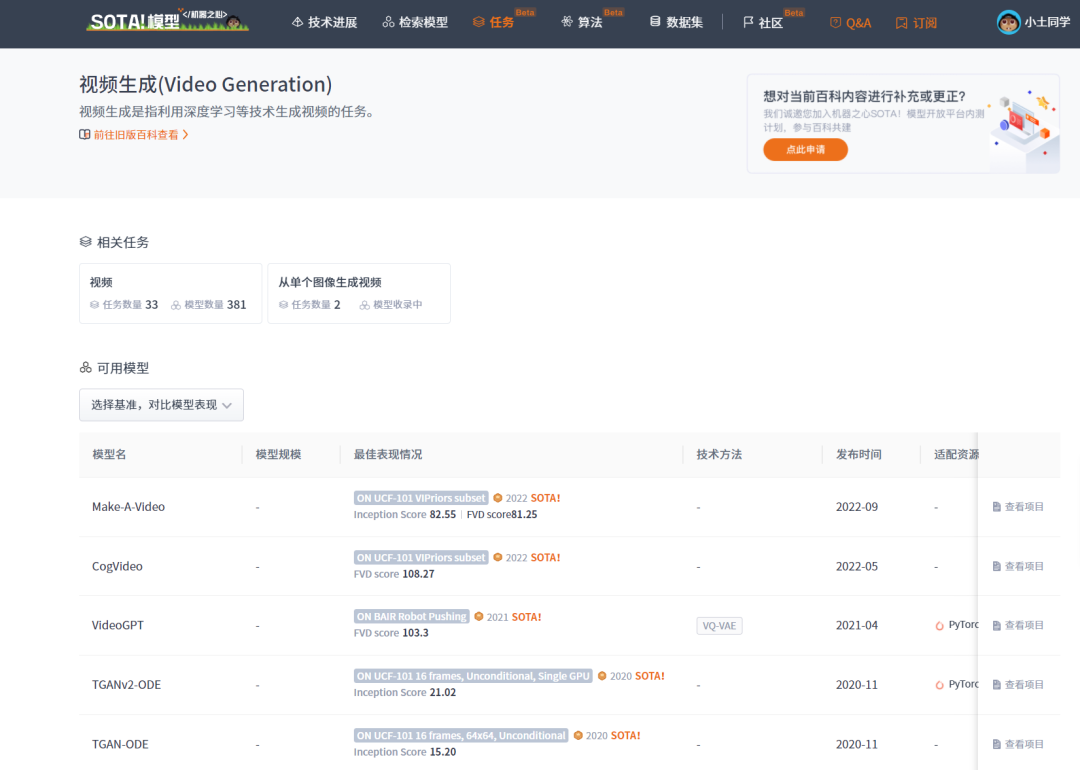Click the UCF-101 16 frames Single GPU tag

click(x=473, y=676)
